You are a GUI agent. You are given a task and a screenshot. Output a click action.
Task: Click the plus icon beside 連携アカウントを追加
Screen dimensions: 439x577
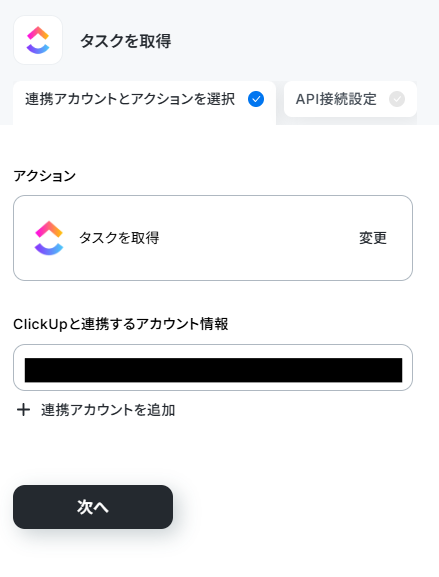pyautogui.click(x=24, y=410)
